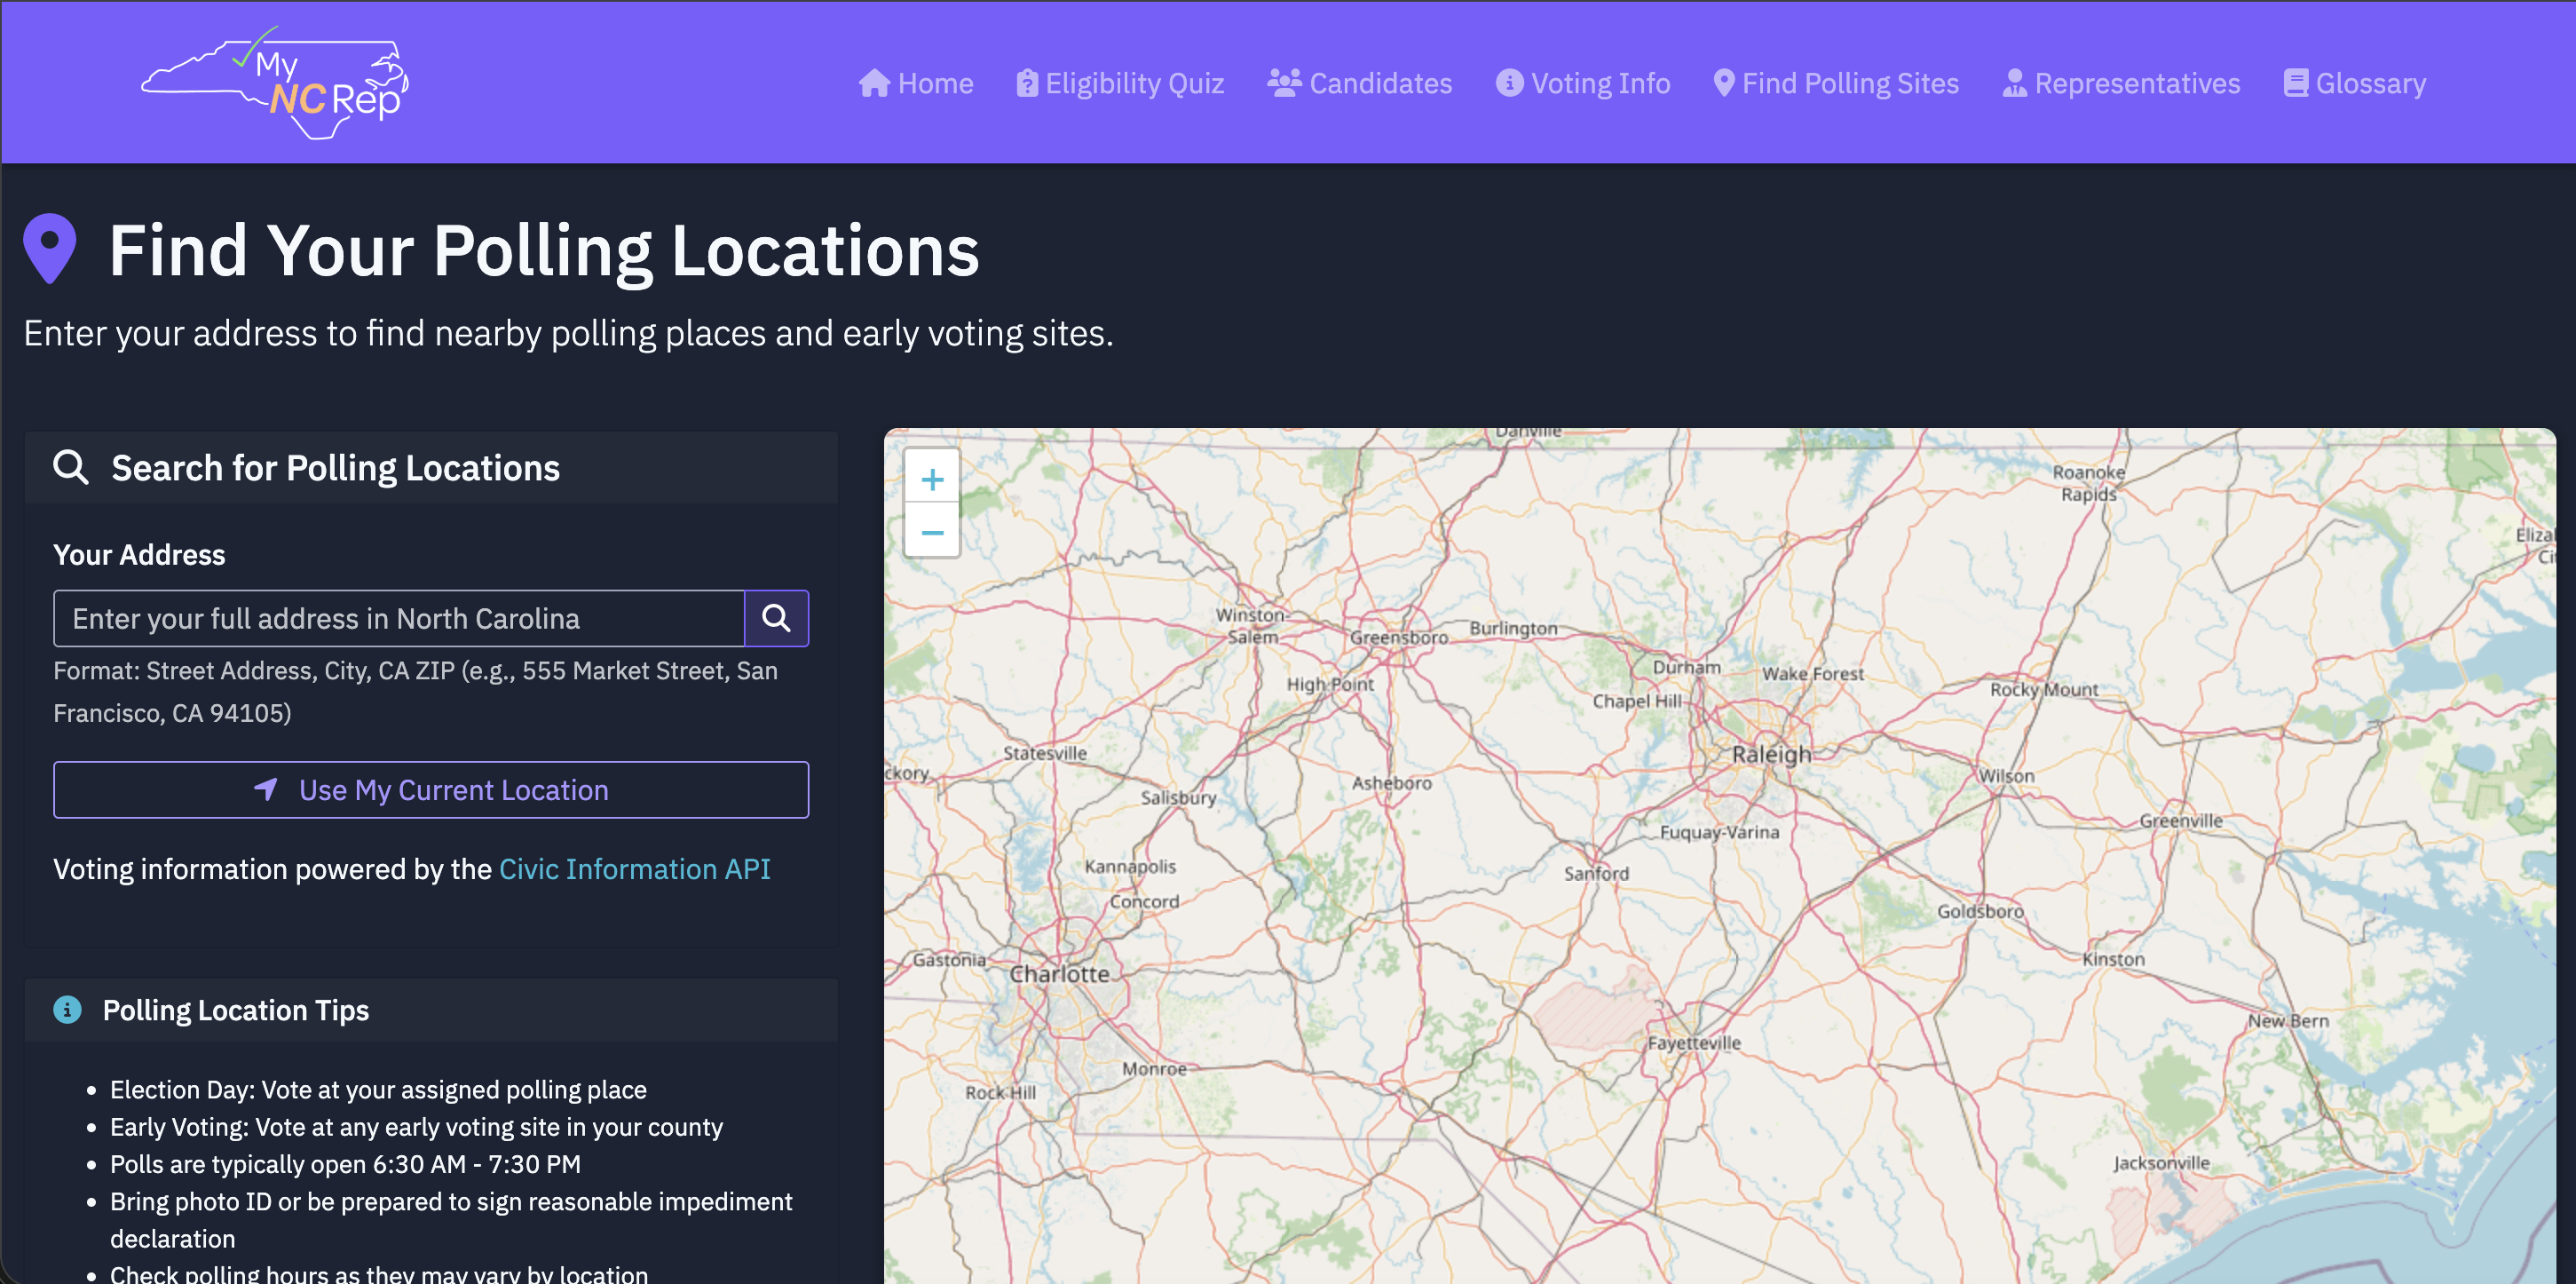Open the Civic Information API link

pos(634,869)
